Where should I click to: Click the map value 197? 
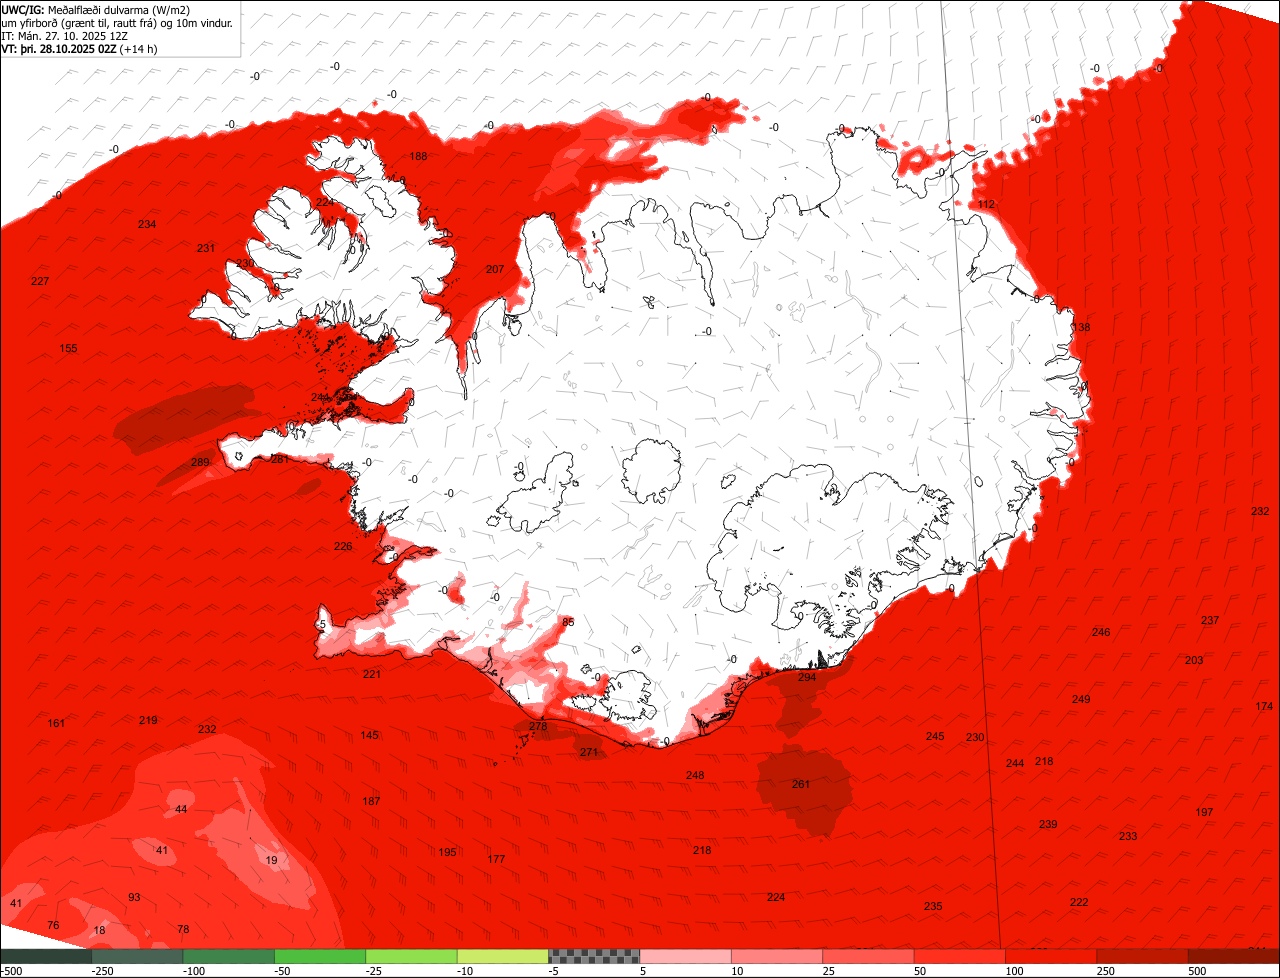1205,812
